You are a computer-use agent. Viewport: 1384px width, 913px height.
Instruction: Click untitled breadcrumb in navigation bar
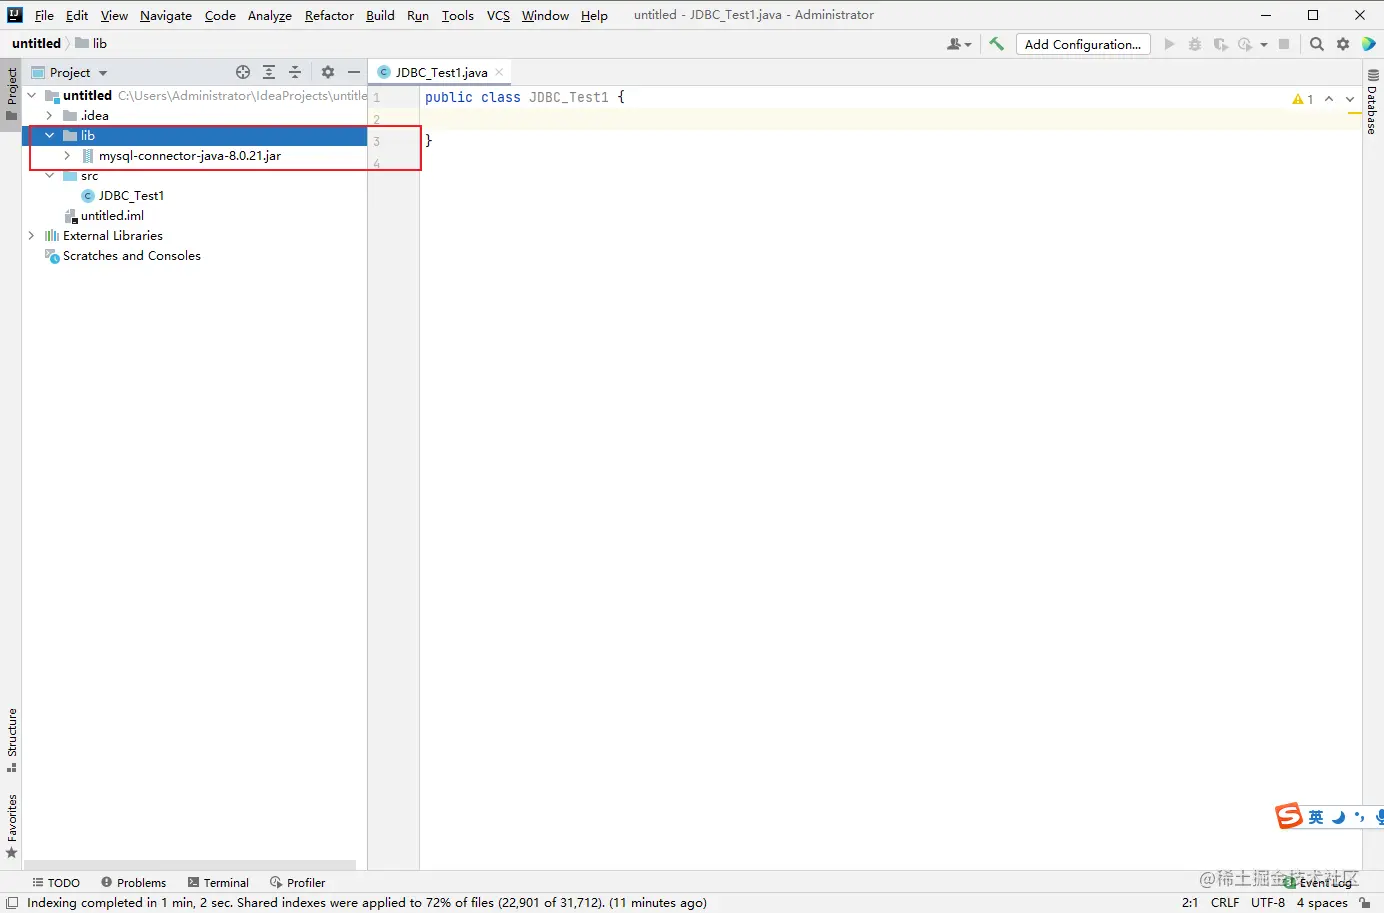(x=36, y=44)
